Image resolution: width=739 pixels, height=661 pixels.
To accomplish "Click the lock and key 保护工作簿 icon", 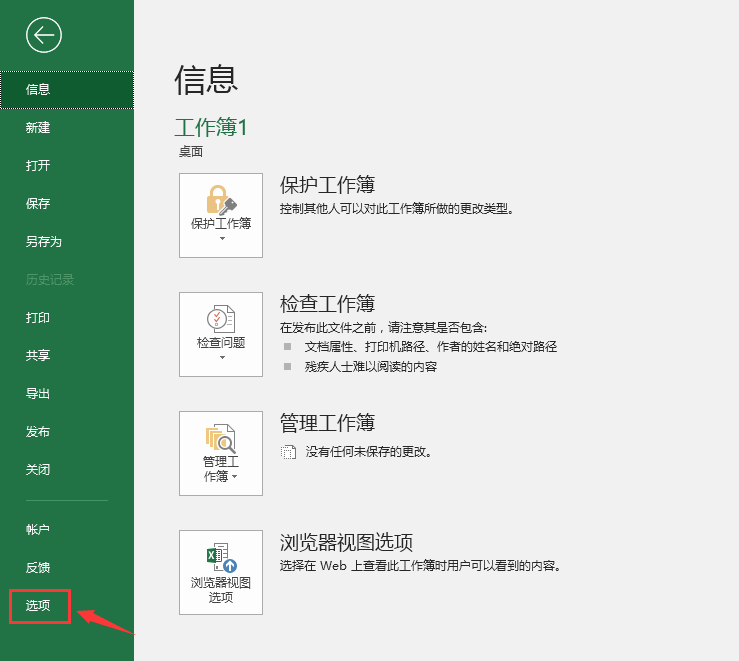I will click(221, 200).
